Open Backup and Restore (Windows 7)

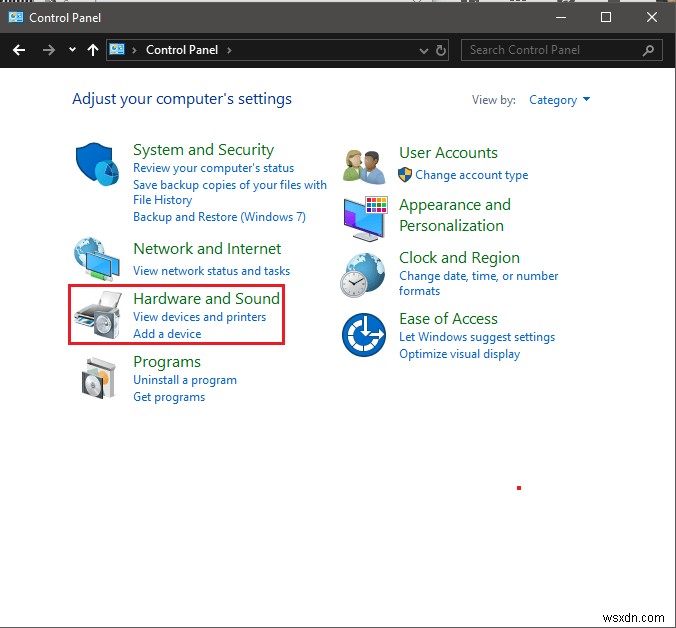(x=219, y=216)
